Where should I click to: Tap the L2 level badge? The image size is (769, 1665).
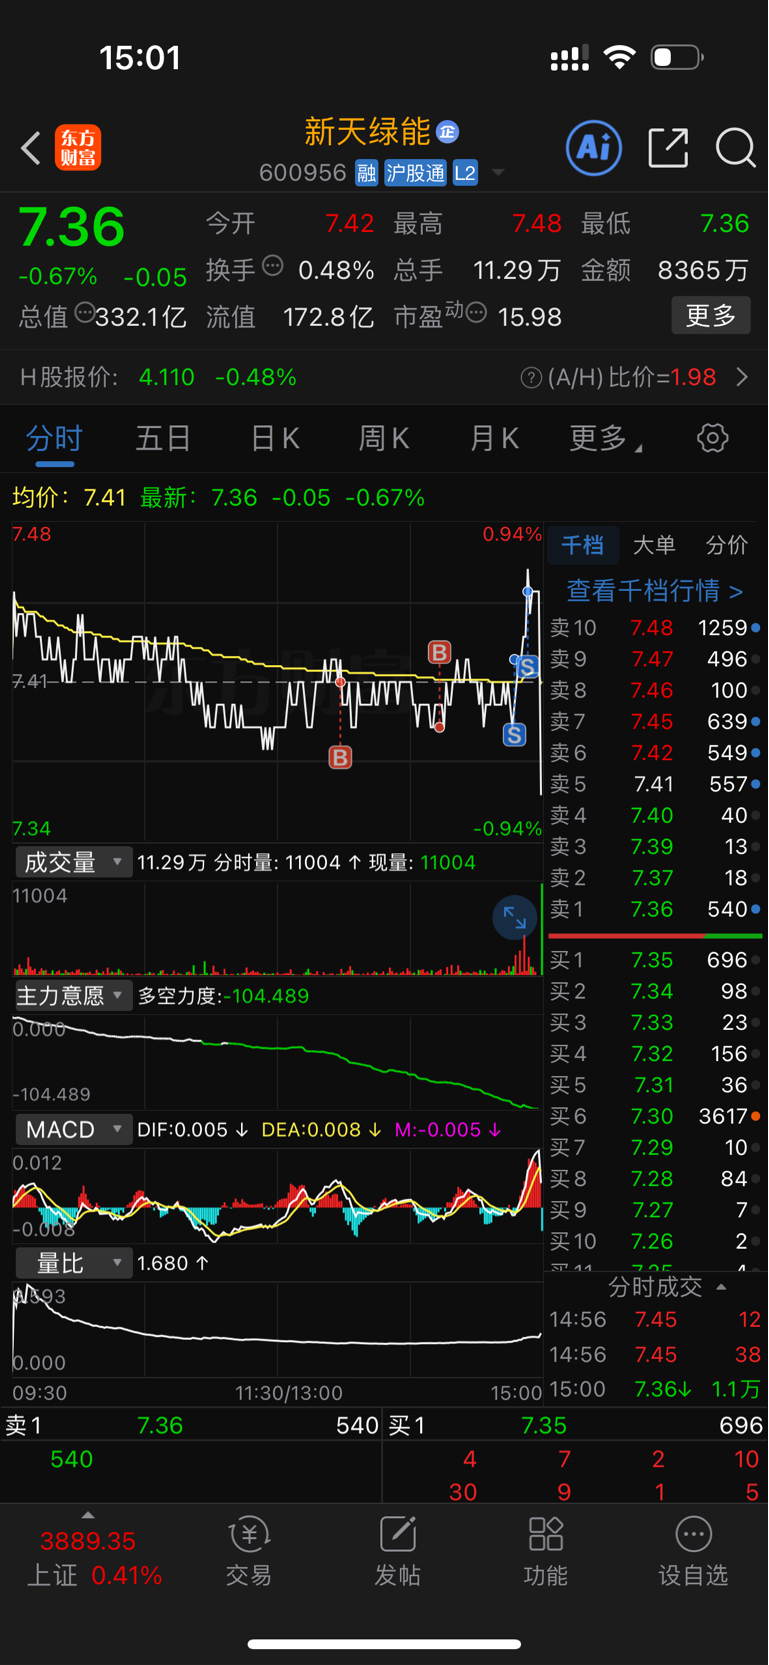tap(465, 173)
